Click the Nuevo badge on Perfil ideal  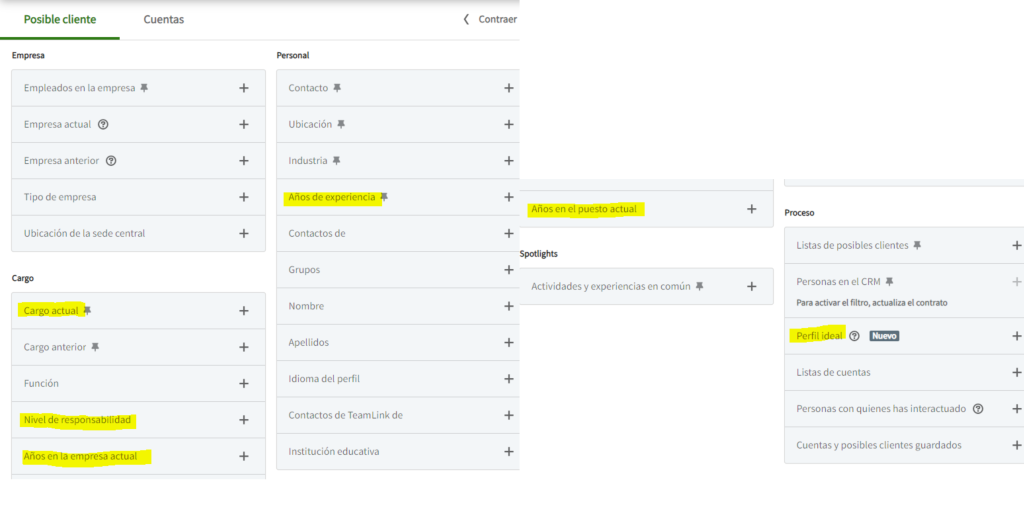pyautogui.click(x=884, y=336)
